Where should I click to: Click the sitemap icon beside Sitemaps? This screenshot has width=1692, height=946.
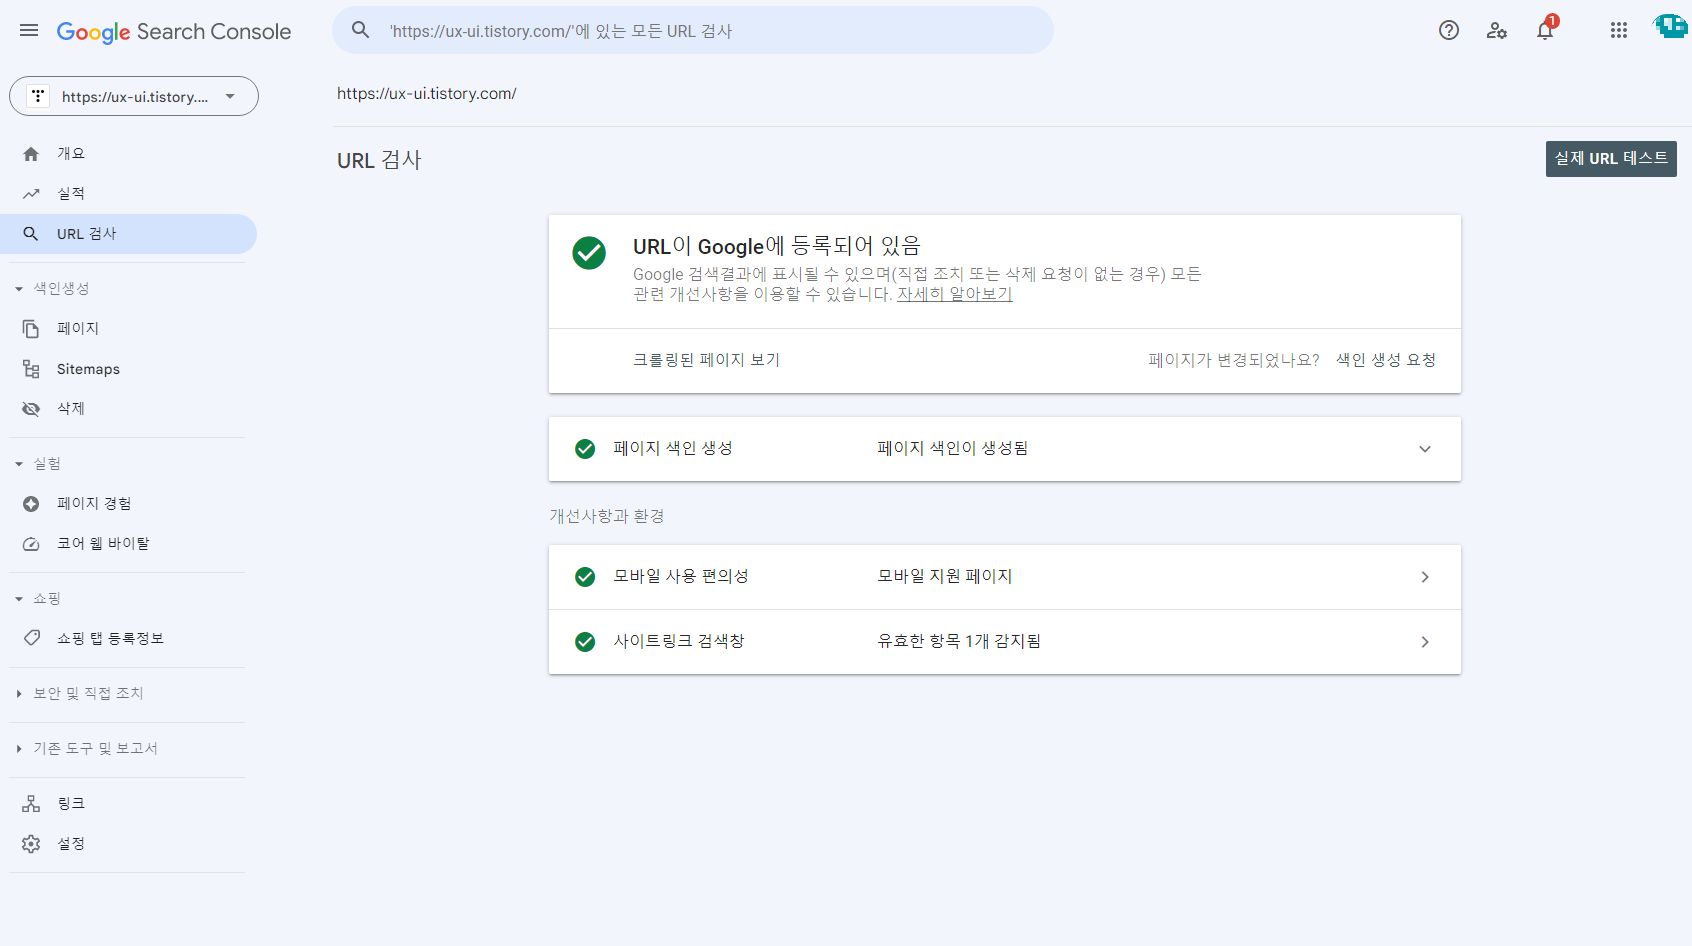pos(31,369)
